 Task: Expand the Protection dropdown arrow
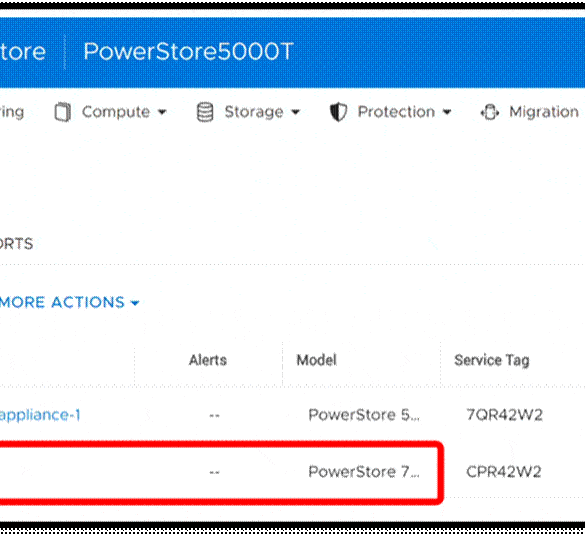click(447, 112)
